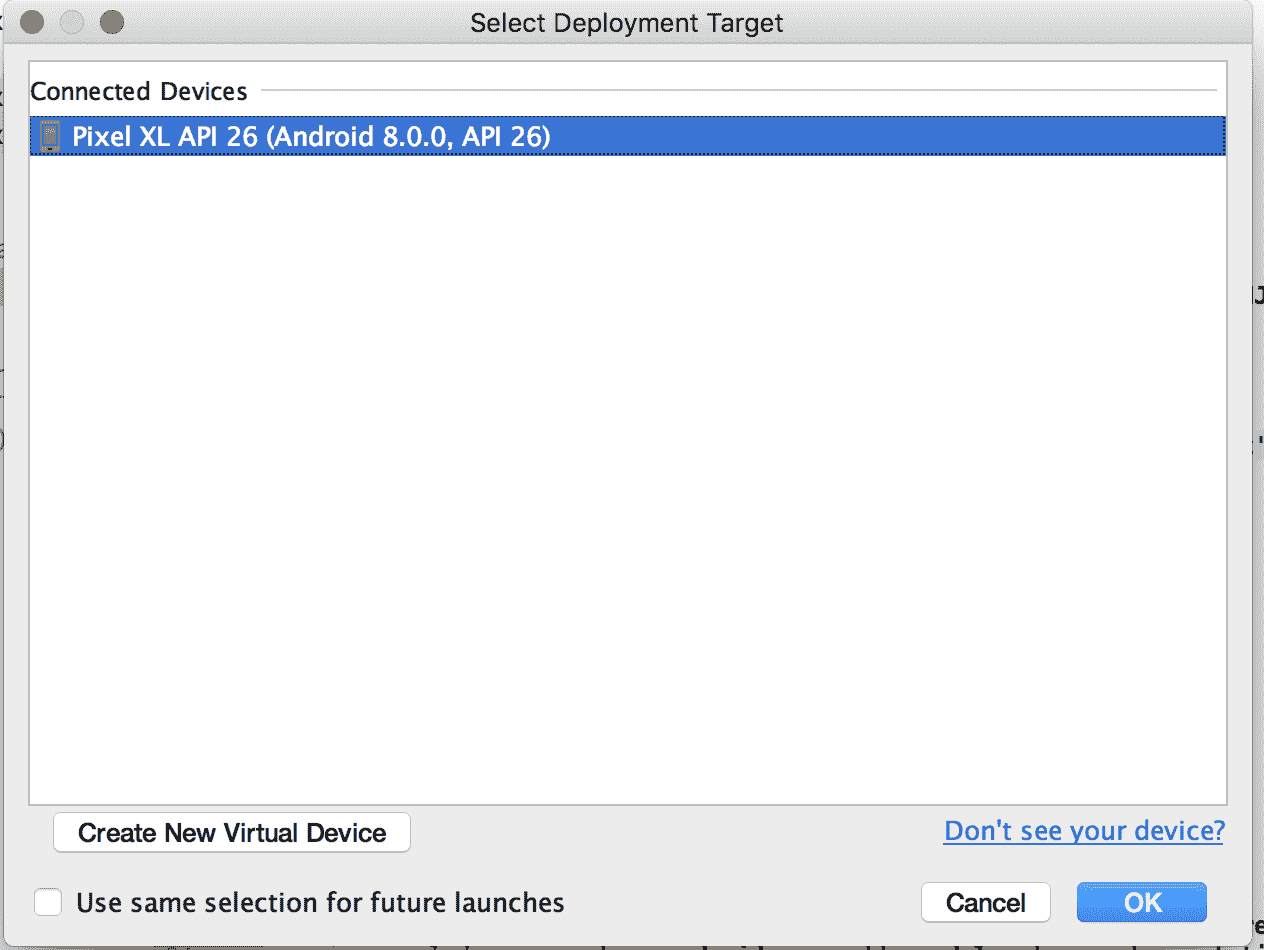The image size is (1264, 950).
Task: Open the Don't see your device? link
Action: coord(1084,831)
